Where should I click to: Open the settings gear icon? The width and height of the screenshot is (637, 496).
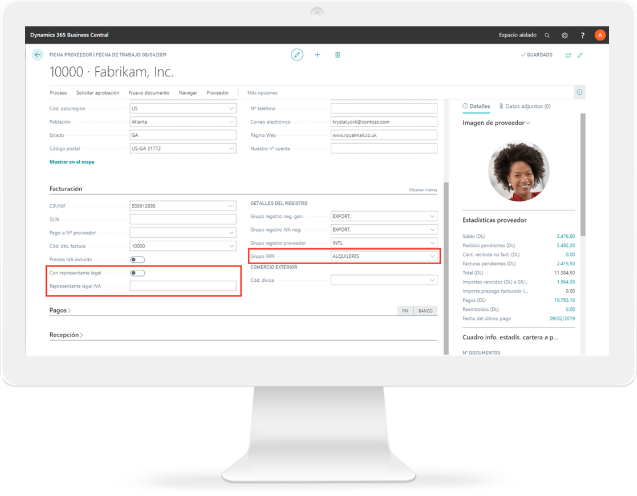[x=564, y=35]
